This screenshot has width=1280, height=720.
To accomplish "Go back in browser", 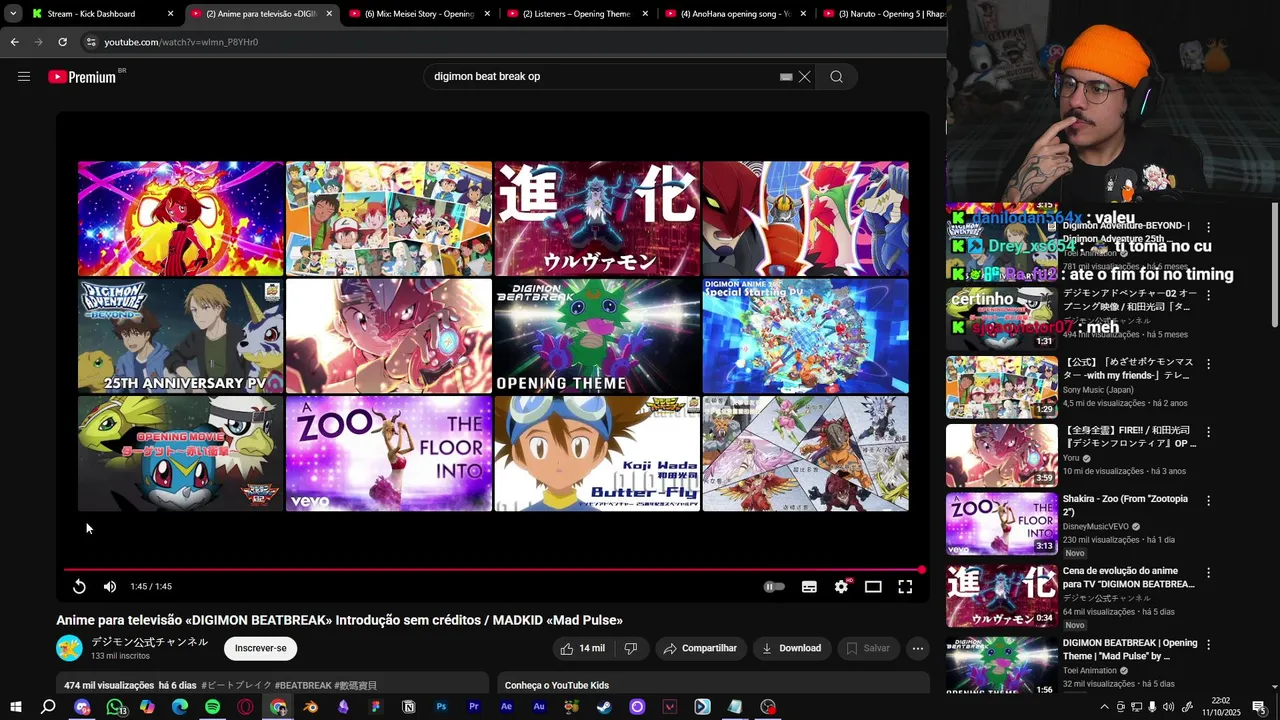I will click(14, 42).
